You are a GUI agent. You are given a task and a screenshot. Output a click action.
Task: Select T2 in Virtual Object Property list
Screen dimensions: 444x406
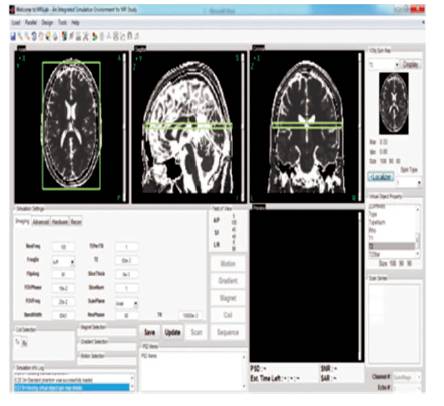pos(392,246)
